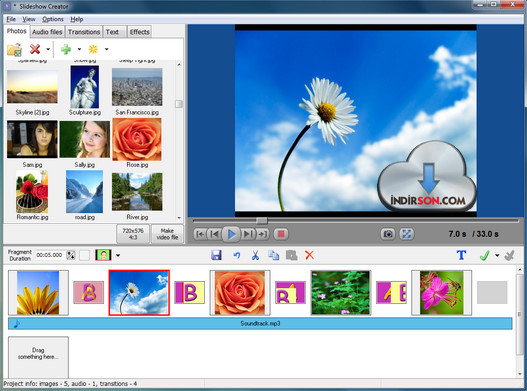
Task: Open the dropdown beside the green portrait thumbnail
Action: click(118, 255)
